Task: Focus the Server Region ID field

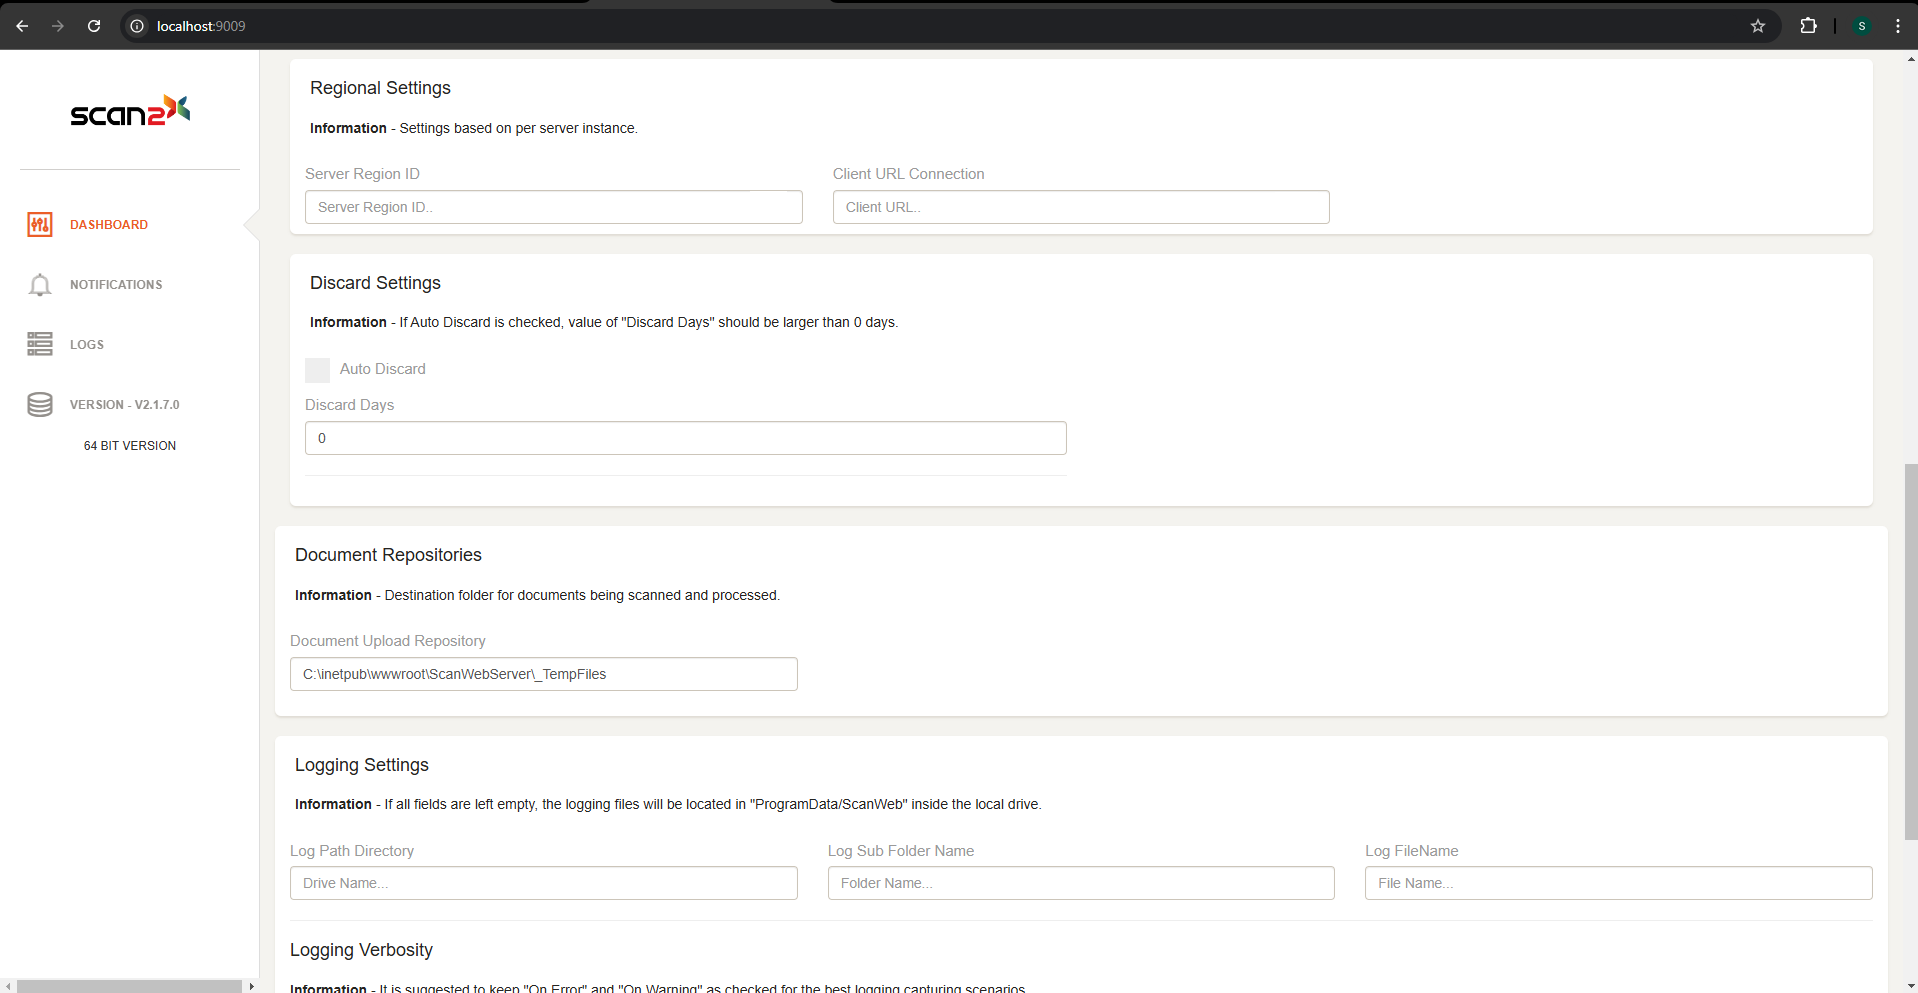Action: [x=553, y=207]
